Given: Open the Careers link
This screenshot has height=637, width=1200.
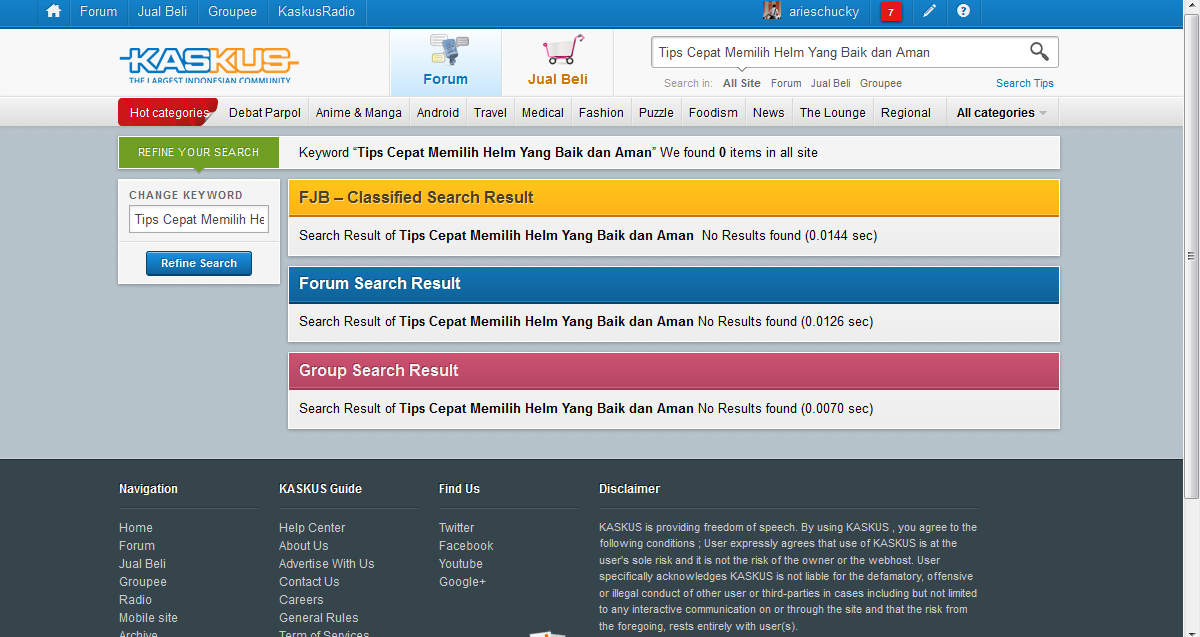Looking at the screenshot, I should (301, 600).
